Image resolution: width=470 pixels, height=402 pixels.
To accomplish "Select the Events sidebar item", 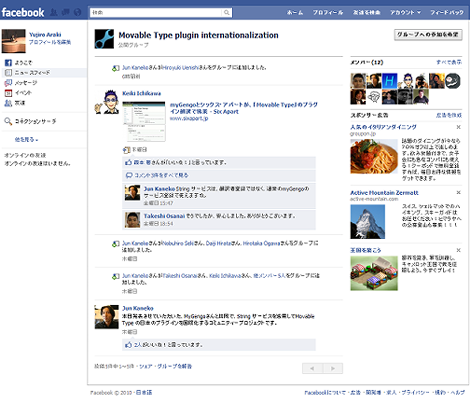I will [x=18, y=93].
